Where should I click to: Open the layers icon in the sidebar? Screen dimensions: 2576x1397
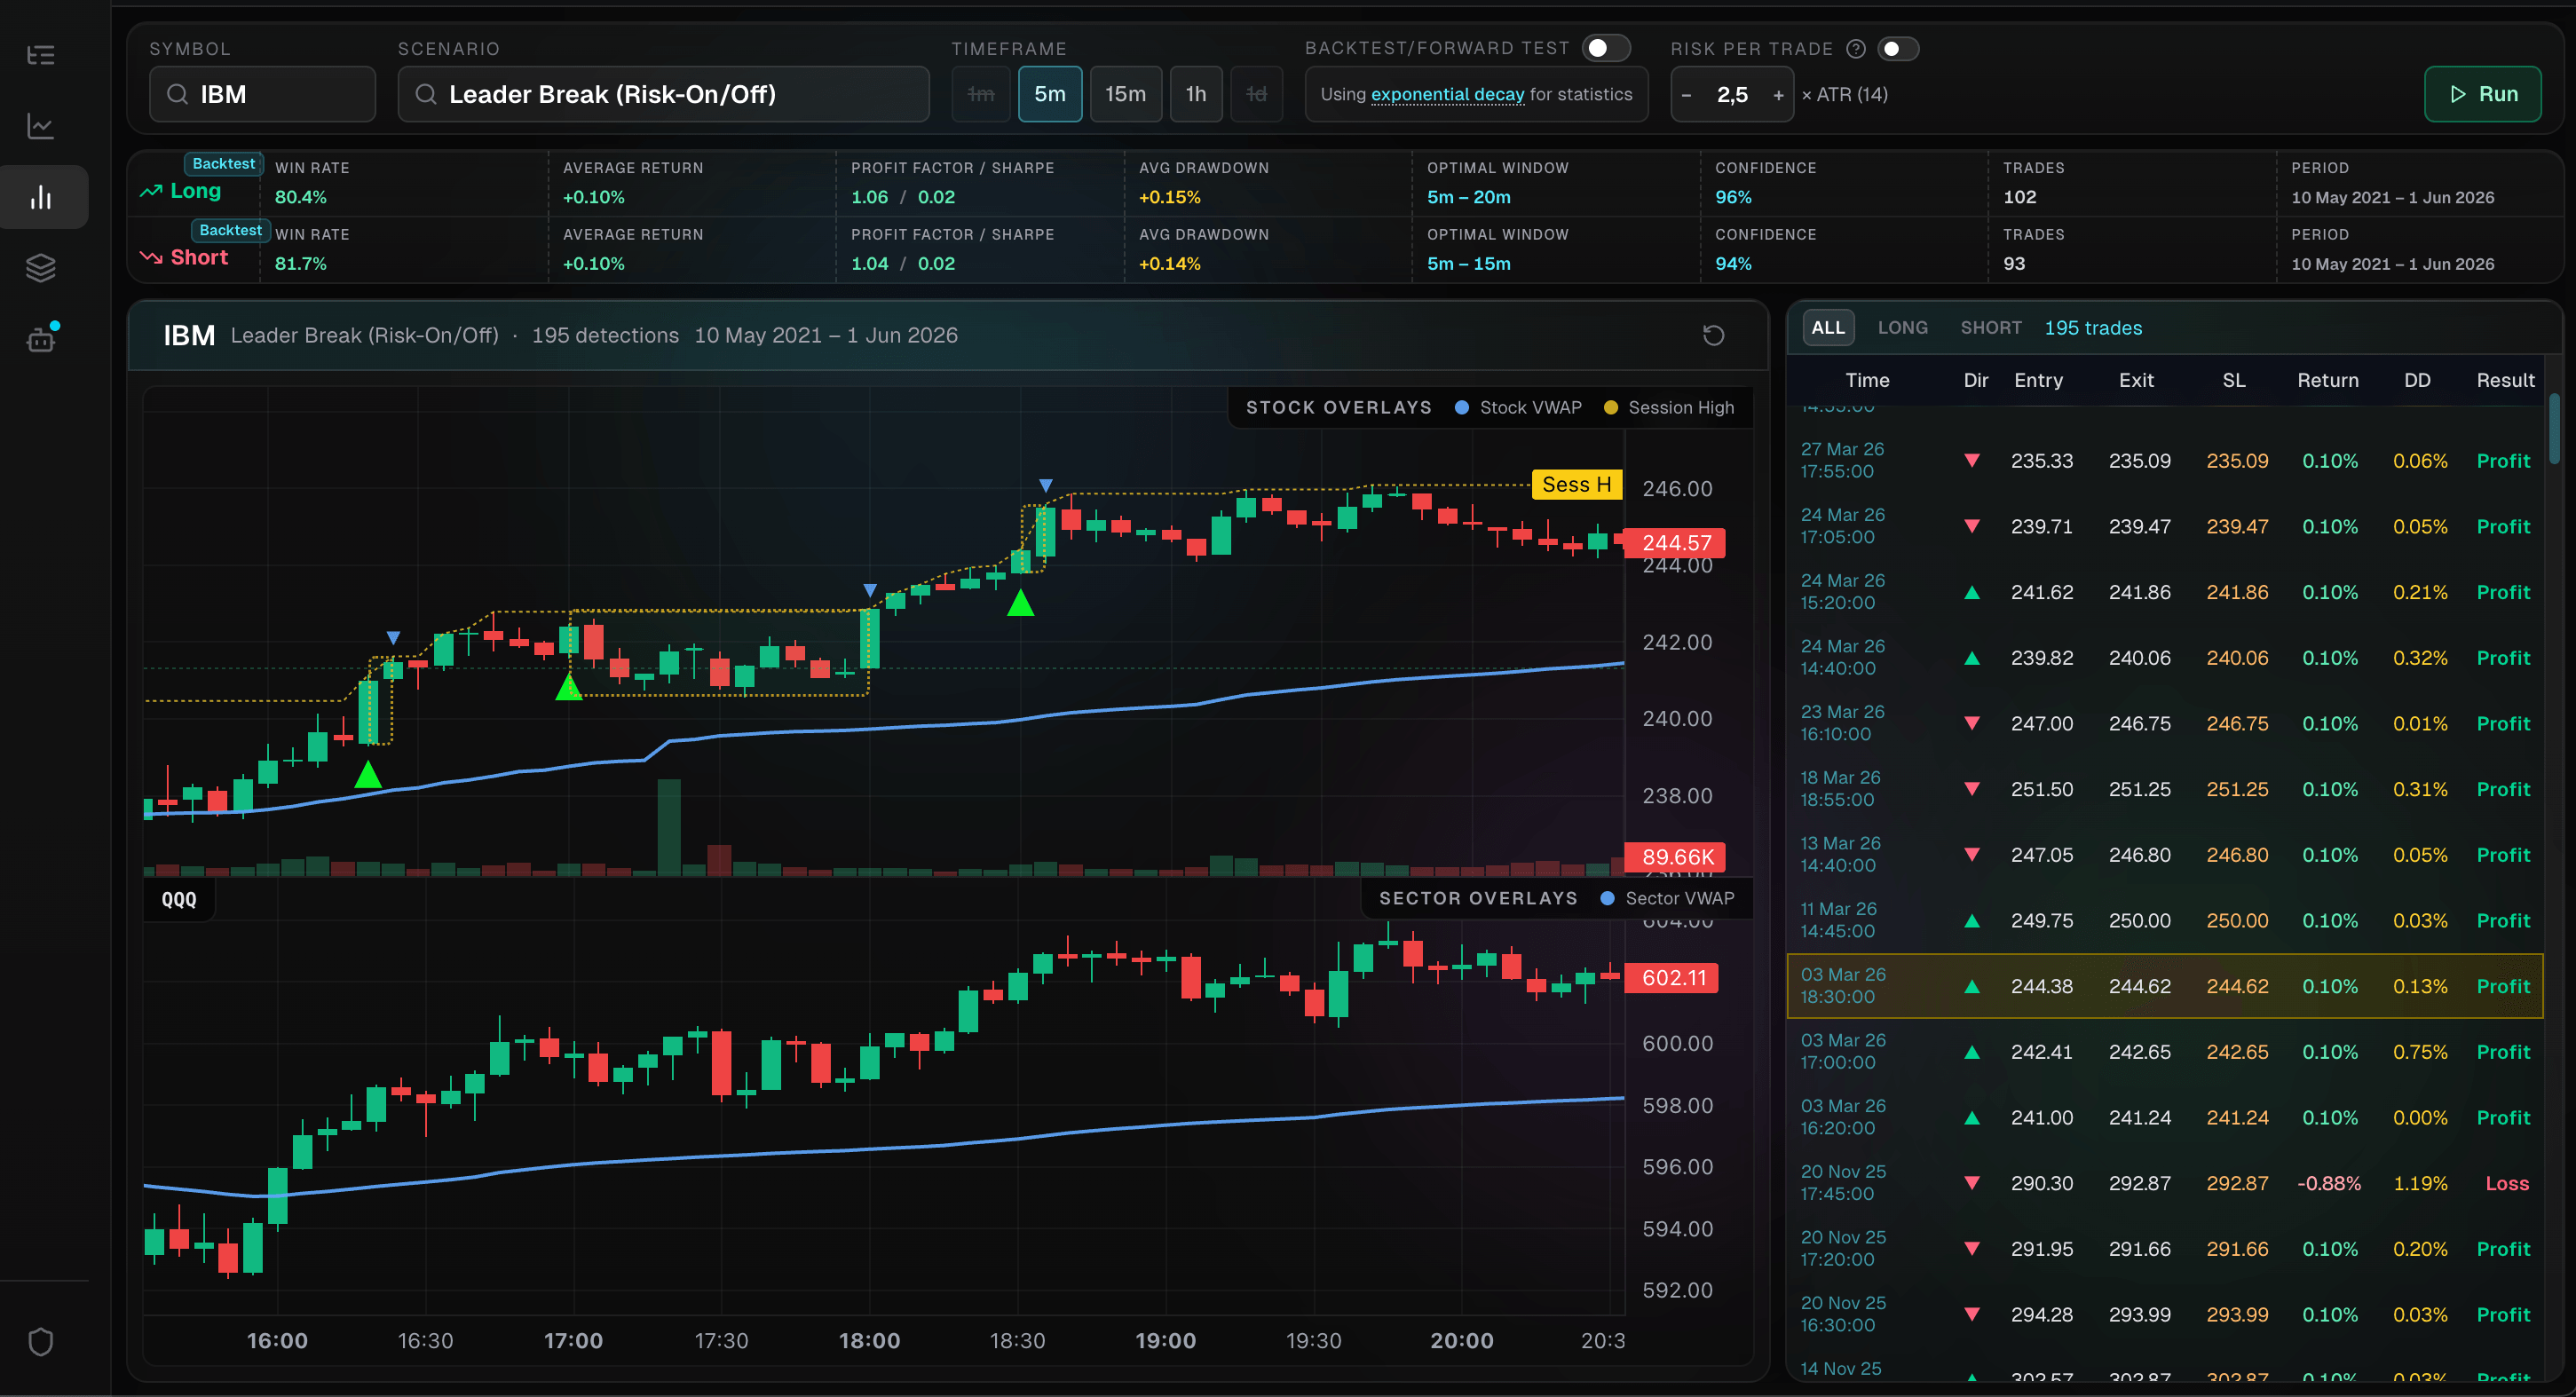(41, 268)
